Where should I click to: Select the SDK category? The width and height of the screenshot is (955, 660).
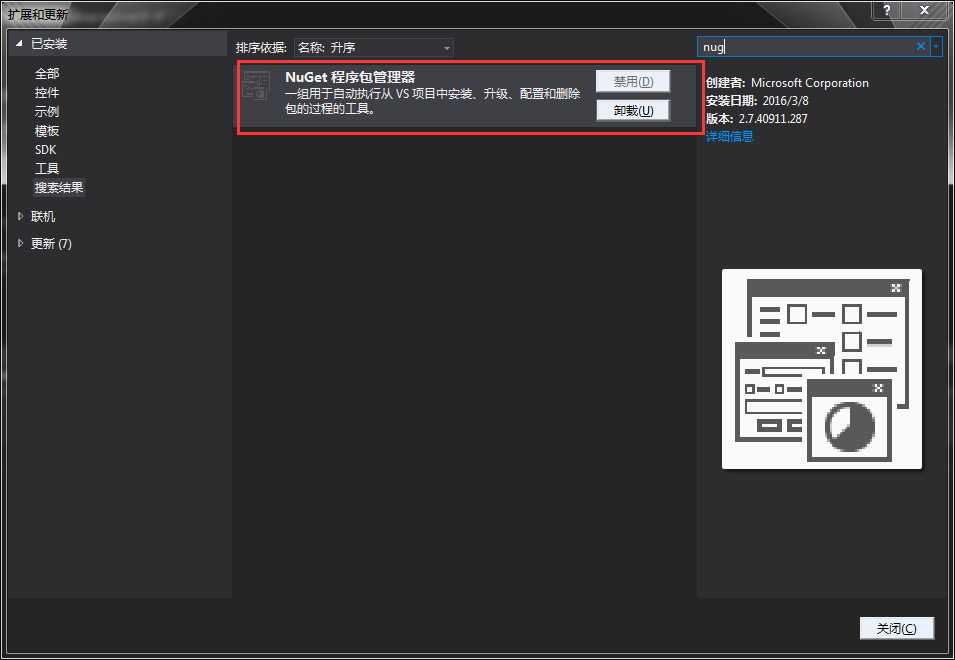point(46,149)
